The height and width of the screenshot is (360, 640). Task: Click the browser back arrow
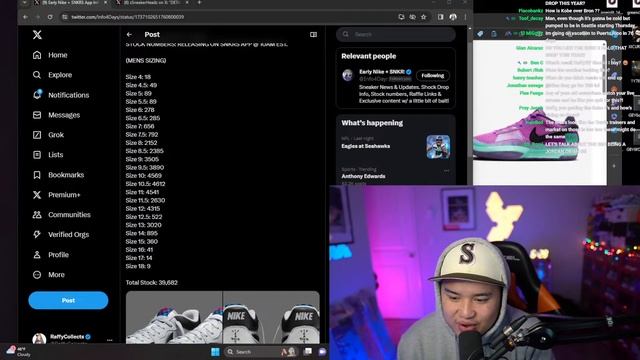26,17
